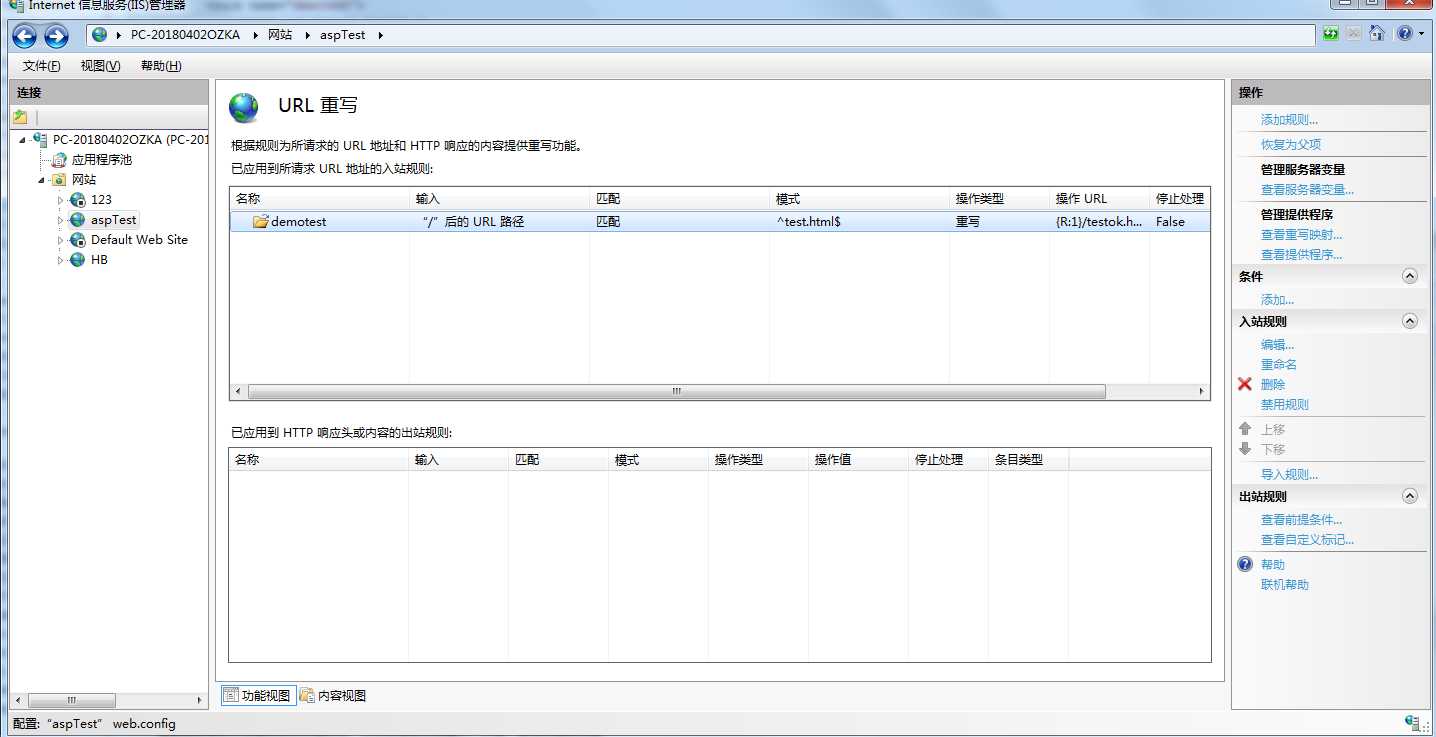Click the ^test.html$ pattern cell
Viewport: 1436px width, 737px height.
pyautogui.click(x=809, y=222)
